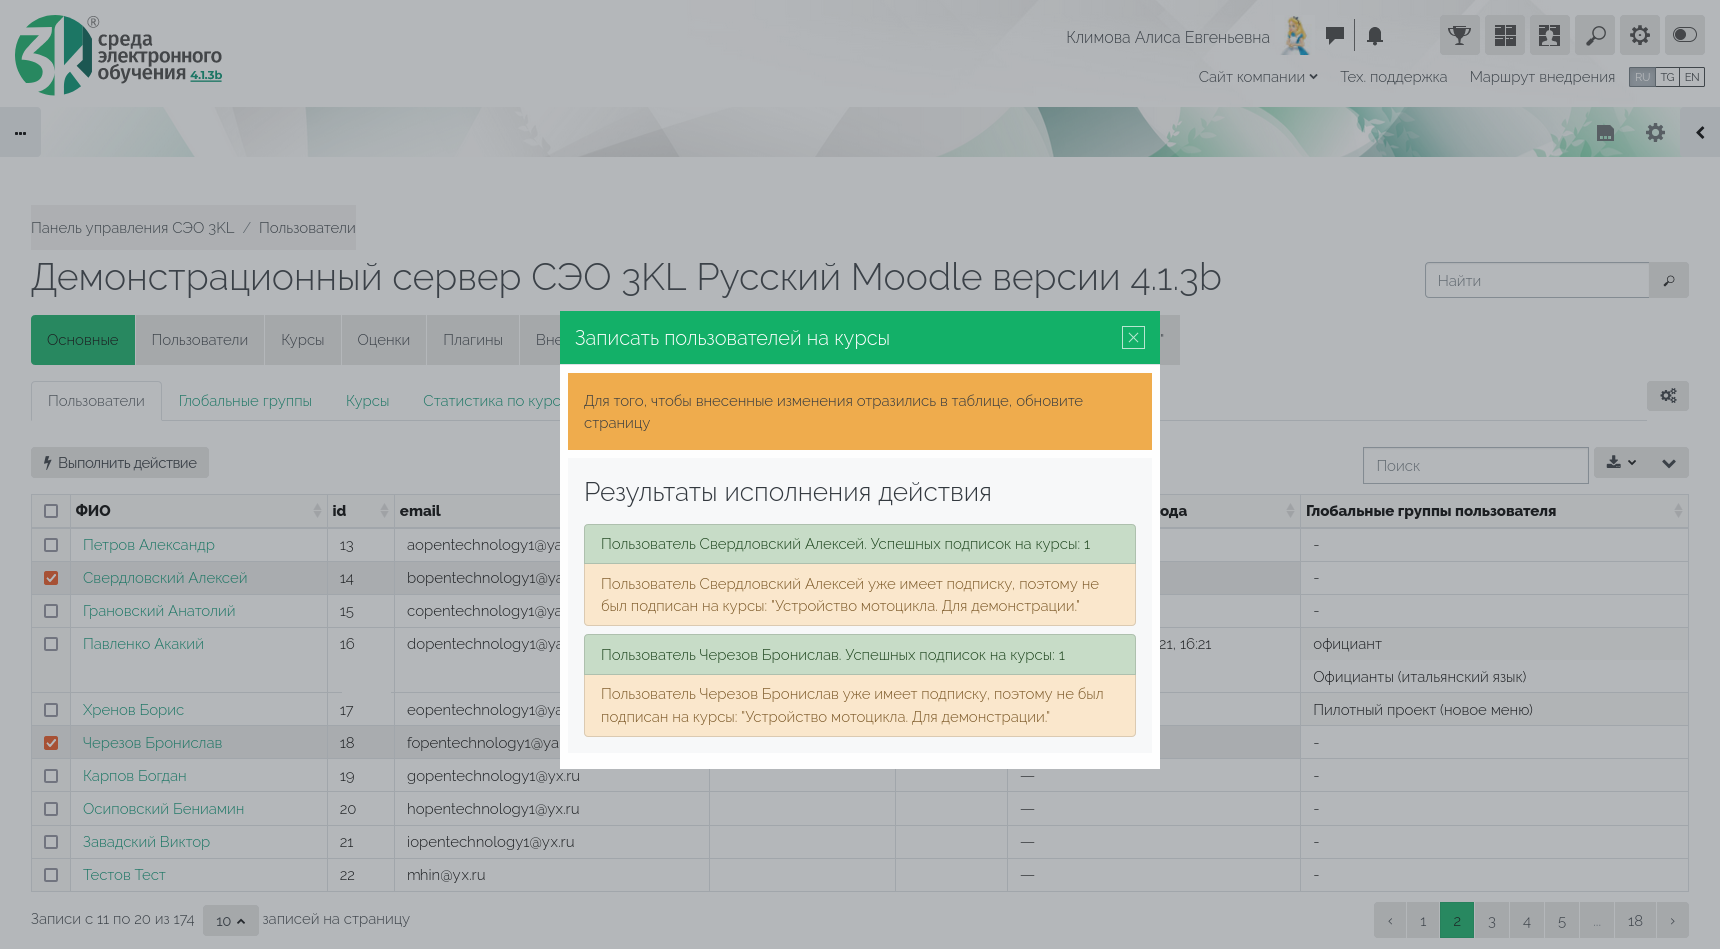Check the Петров Александр row checkbox
Viewport: 1720px width, 949px height.
tap(51, 545)
